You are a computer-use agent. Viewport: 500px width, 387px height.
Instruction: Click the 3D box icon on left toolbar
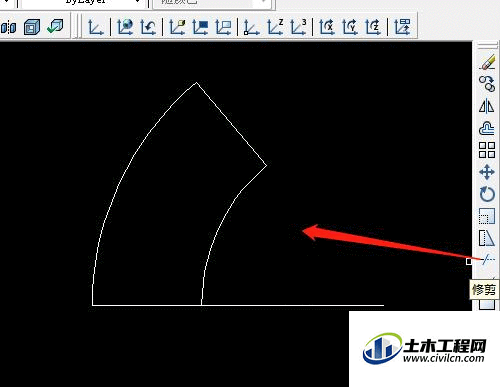(32, 27)
